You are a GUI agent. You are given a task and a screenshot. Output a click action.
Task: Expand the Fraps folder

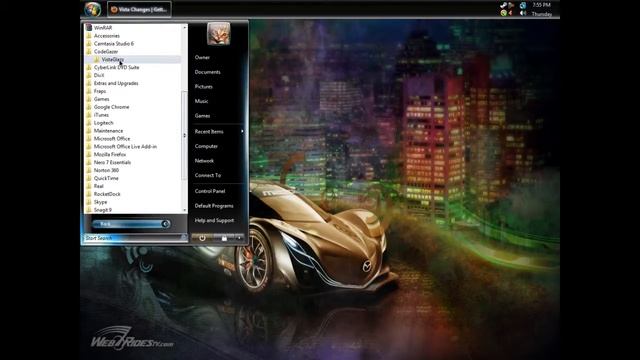pos(100,91)
